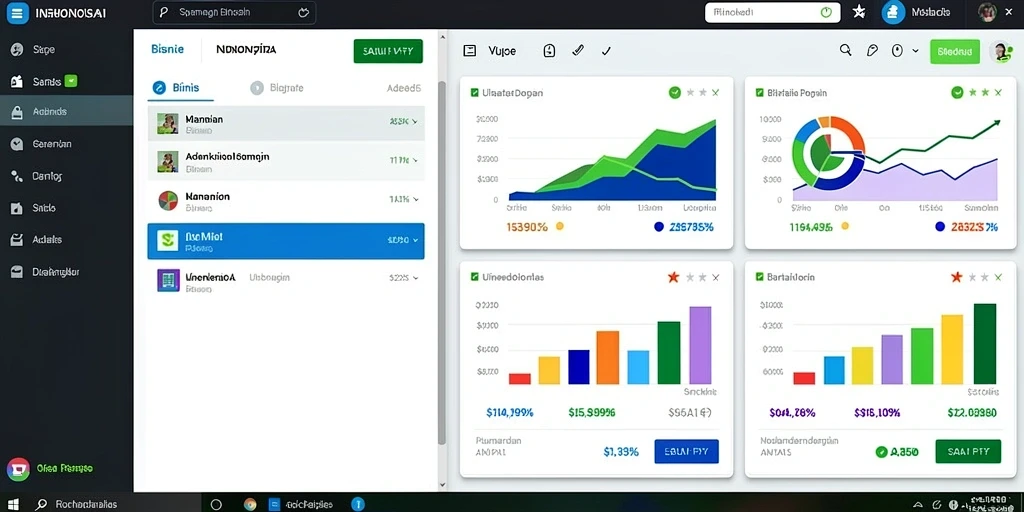Click the star icon in top bar
Viewport: 1024px width, 512px height.
click(859, 12)
